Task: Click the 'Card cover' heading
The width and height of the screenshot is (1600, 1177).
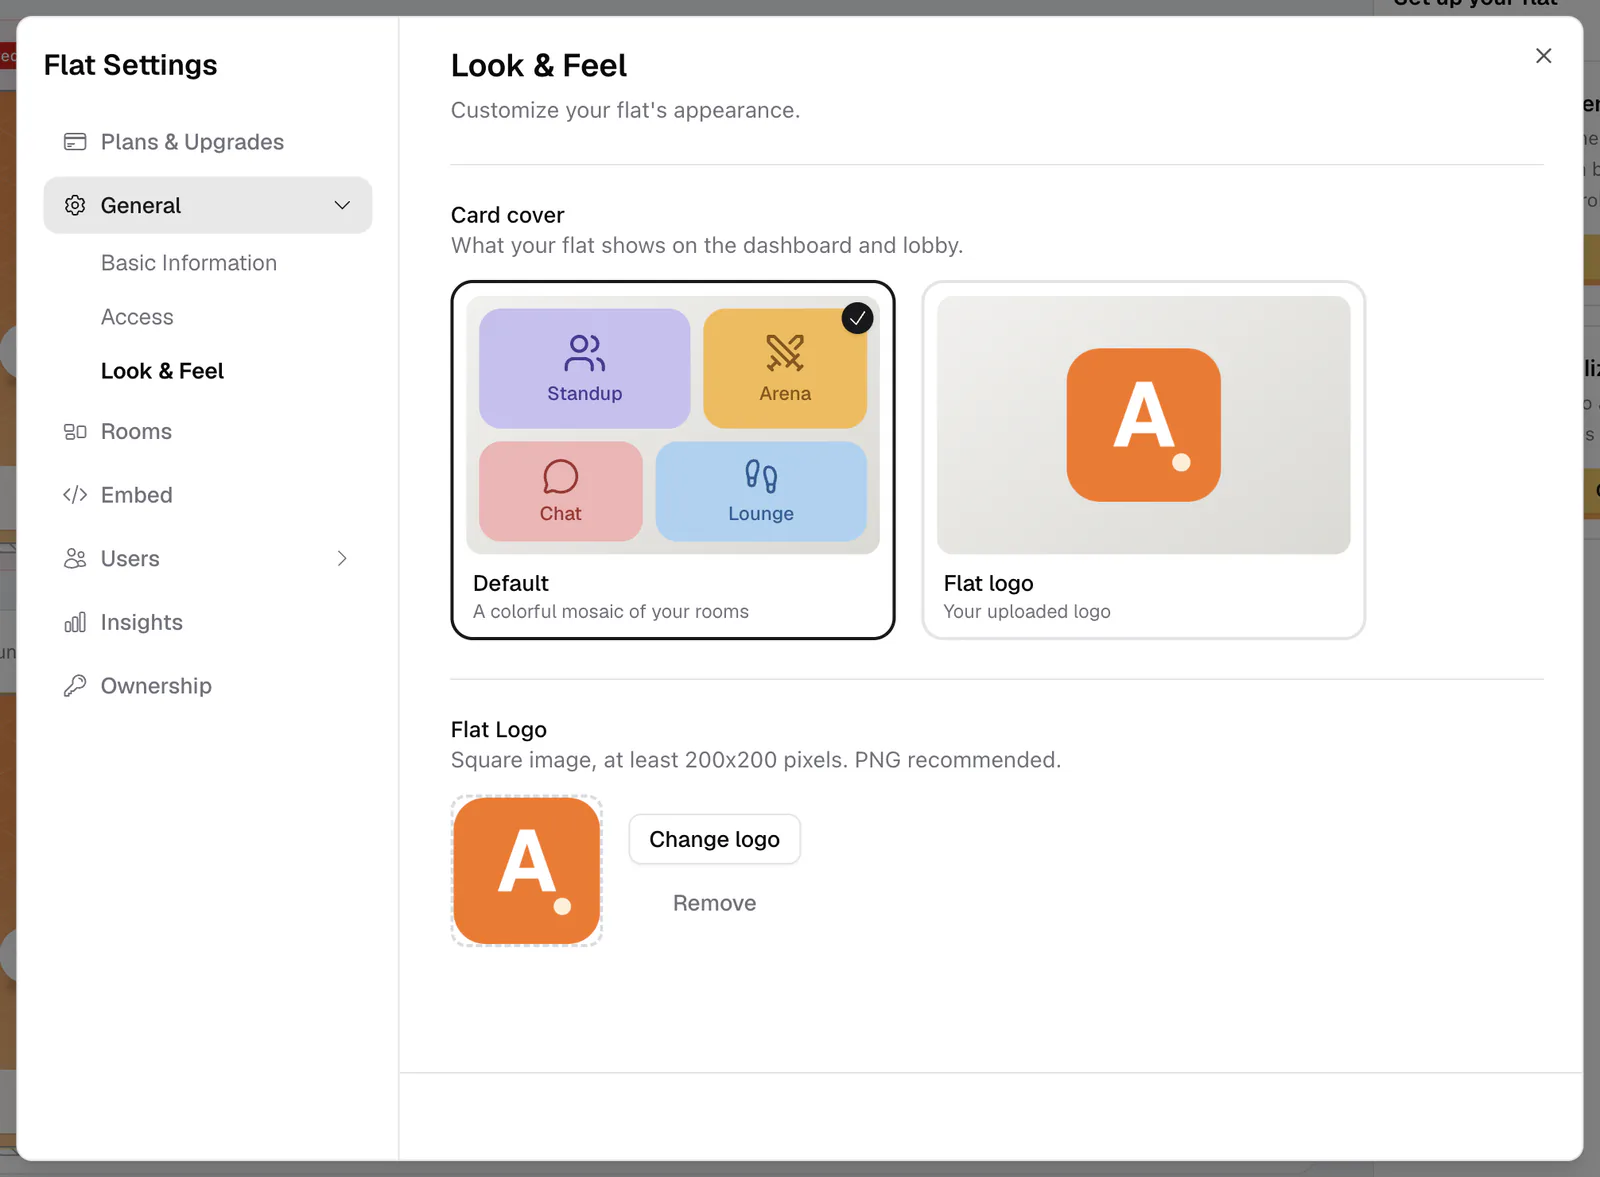Action: coord(508,215)
